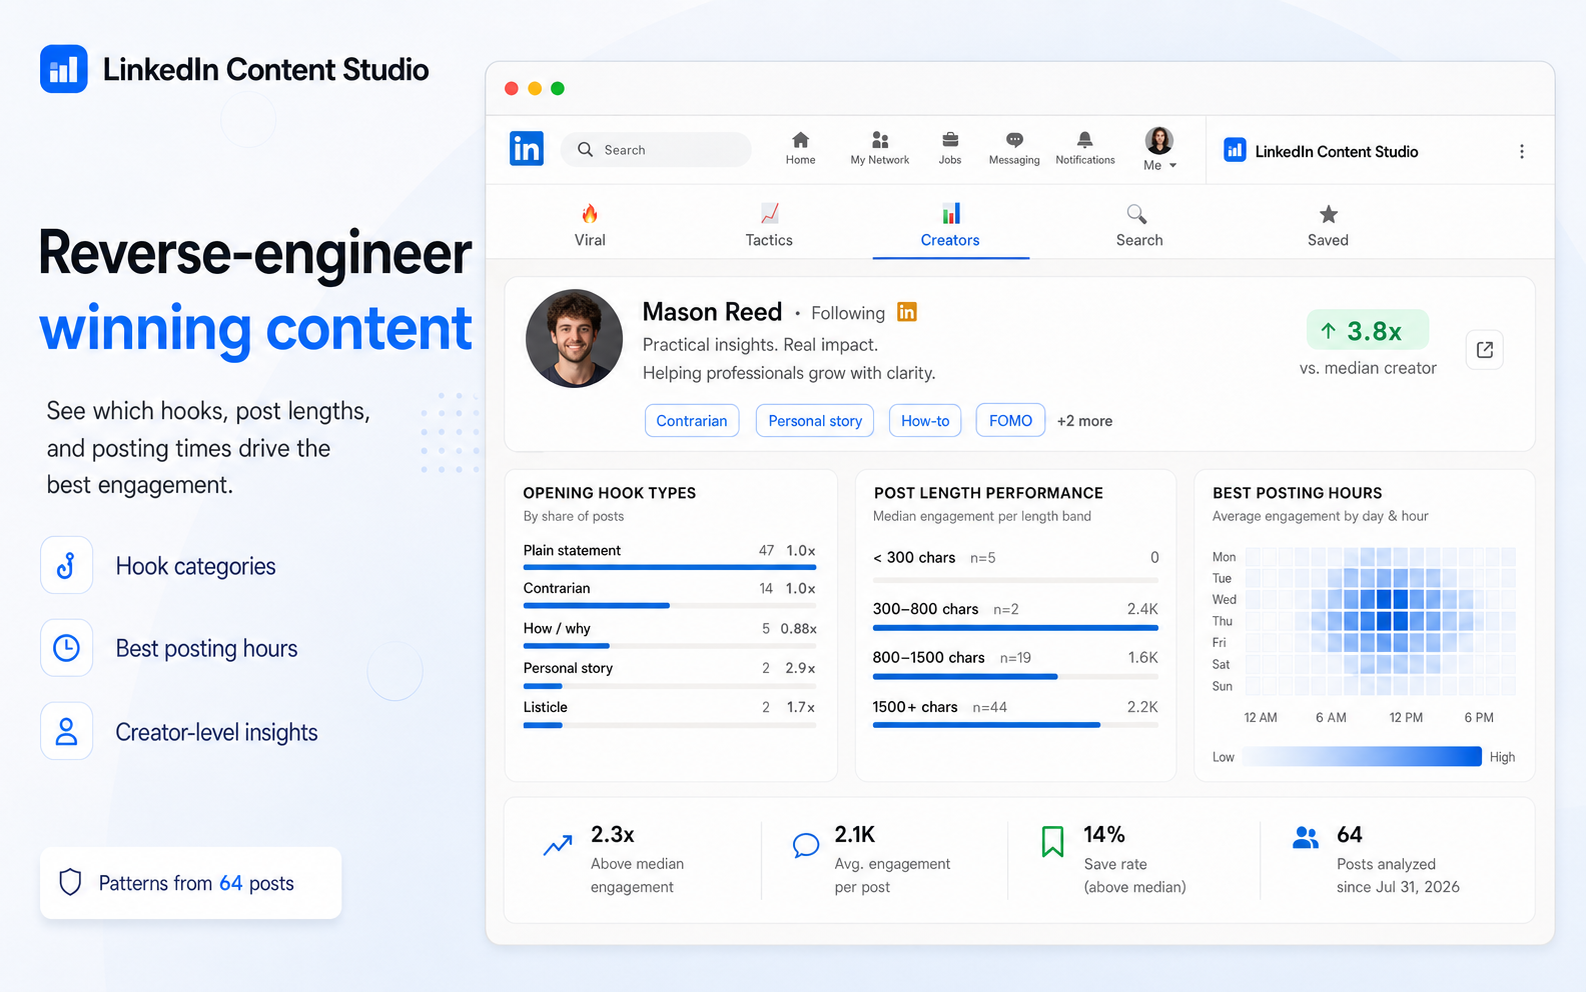Select the Personal story tag chip
The width and height of the screenshot is (1586, 992).
[x=815, y=421]
